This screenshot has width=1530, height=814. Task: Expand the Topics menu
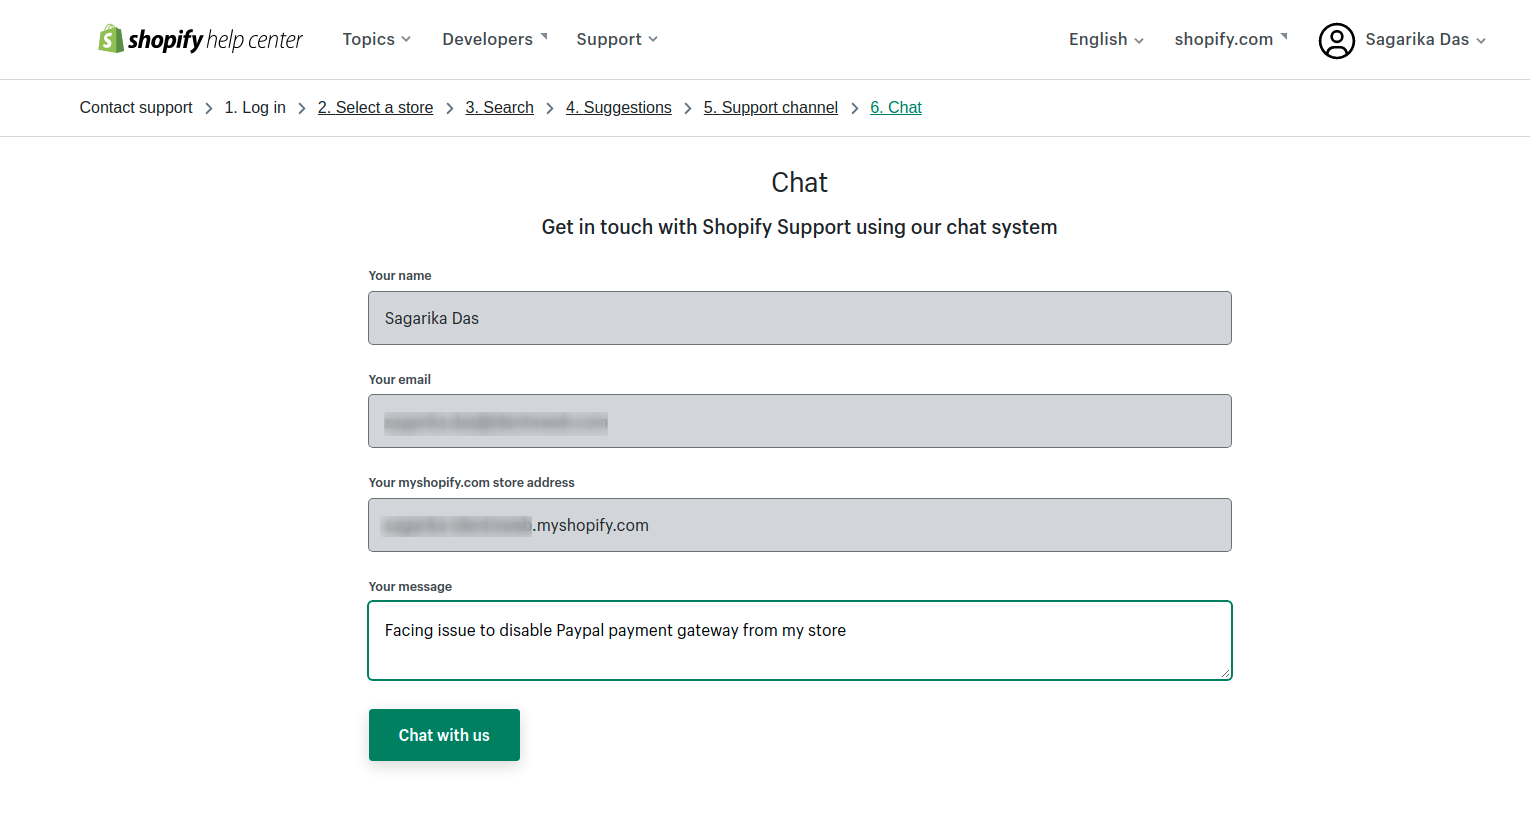pyautogui.click(x=376, y=39)
